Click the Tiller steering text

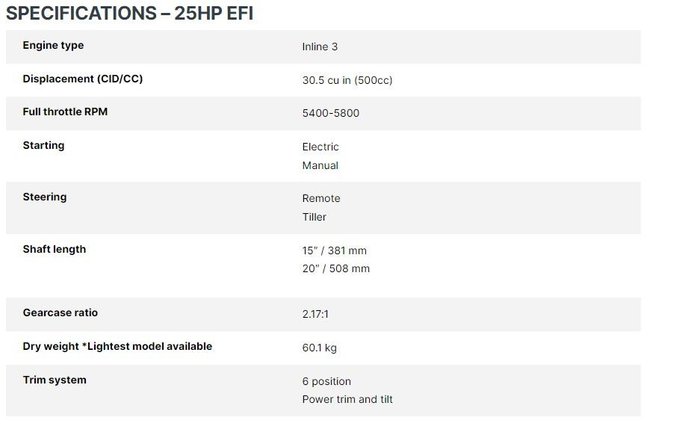tap(314, 217)
